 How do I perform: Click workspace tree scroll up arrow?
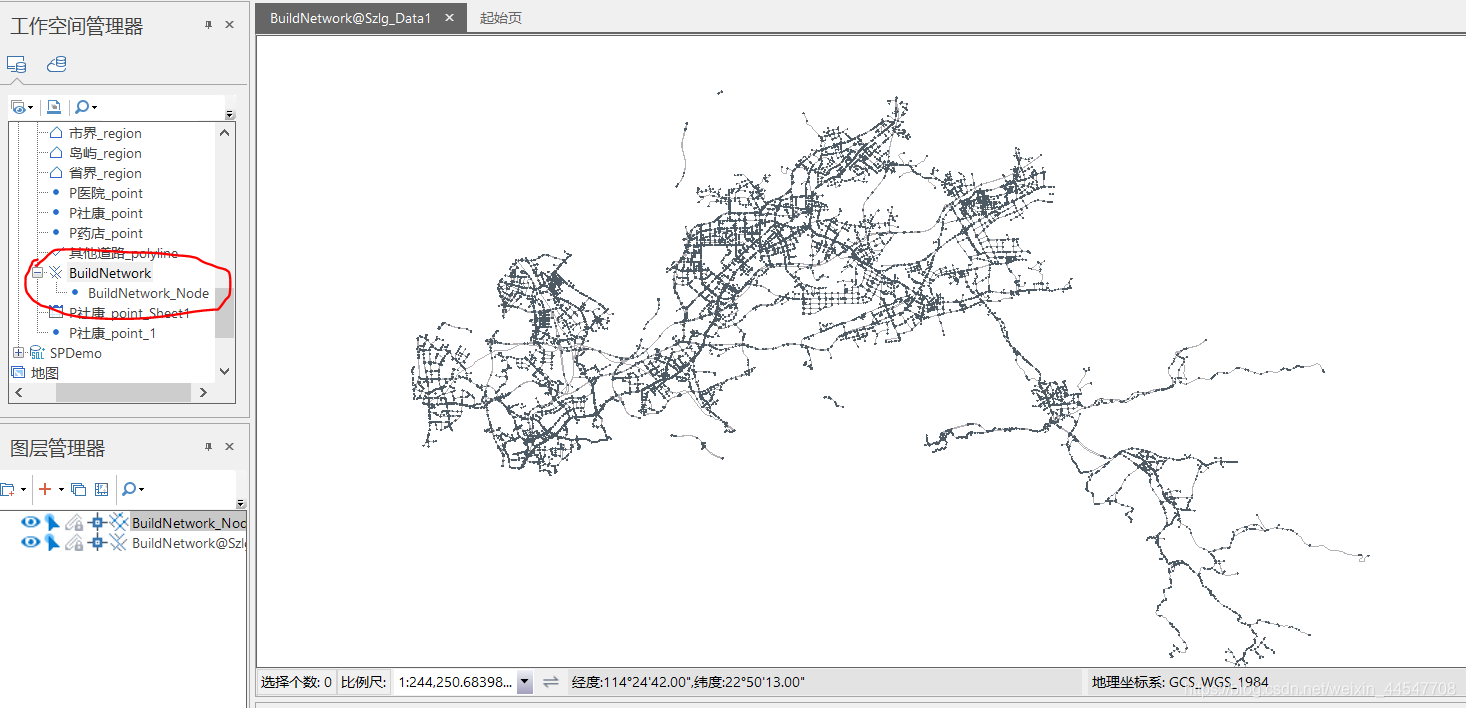point(224,132)
